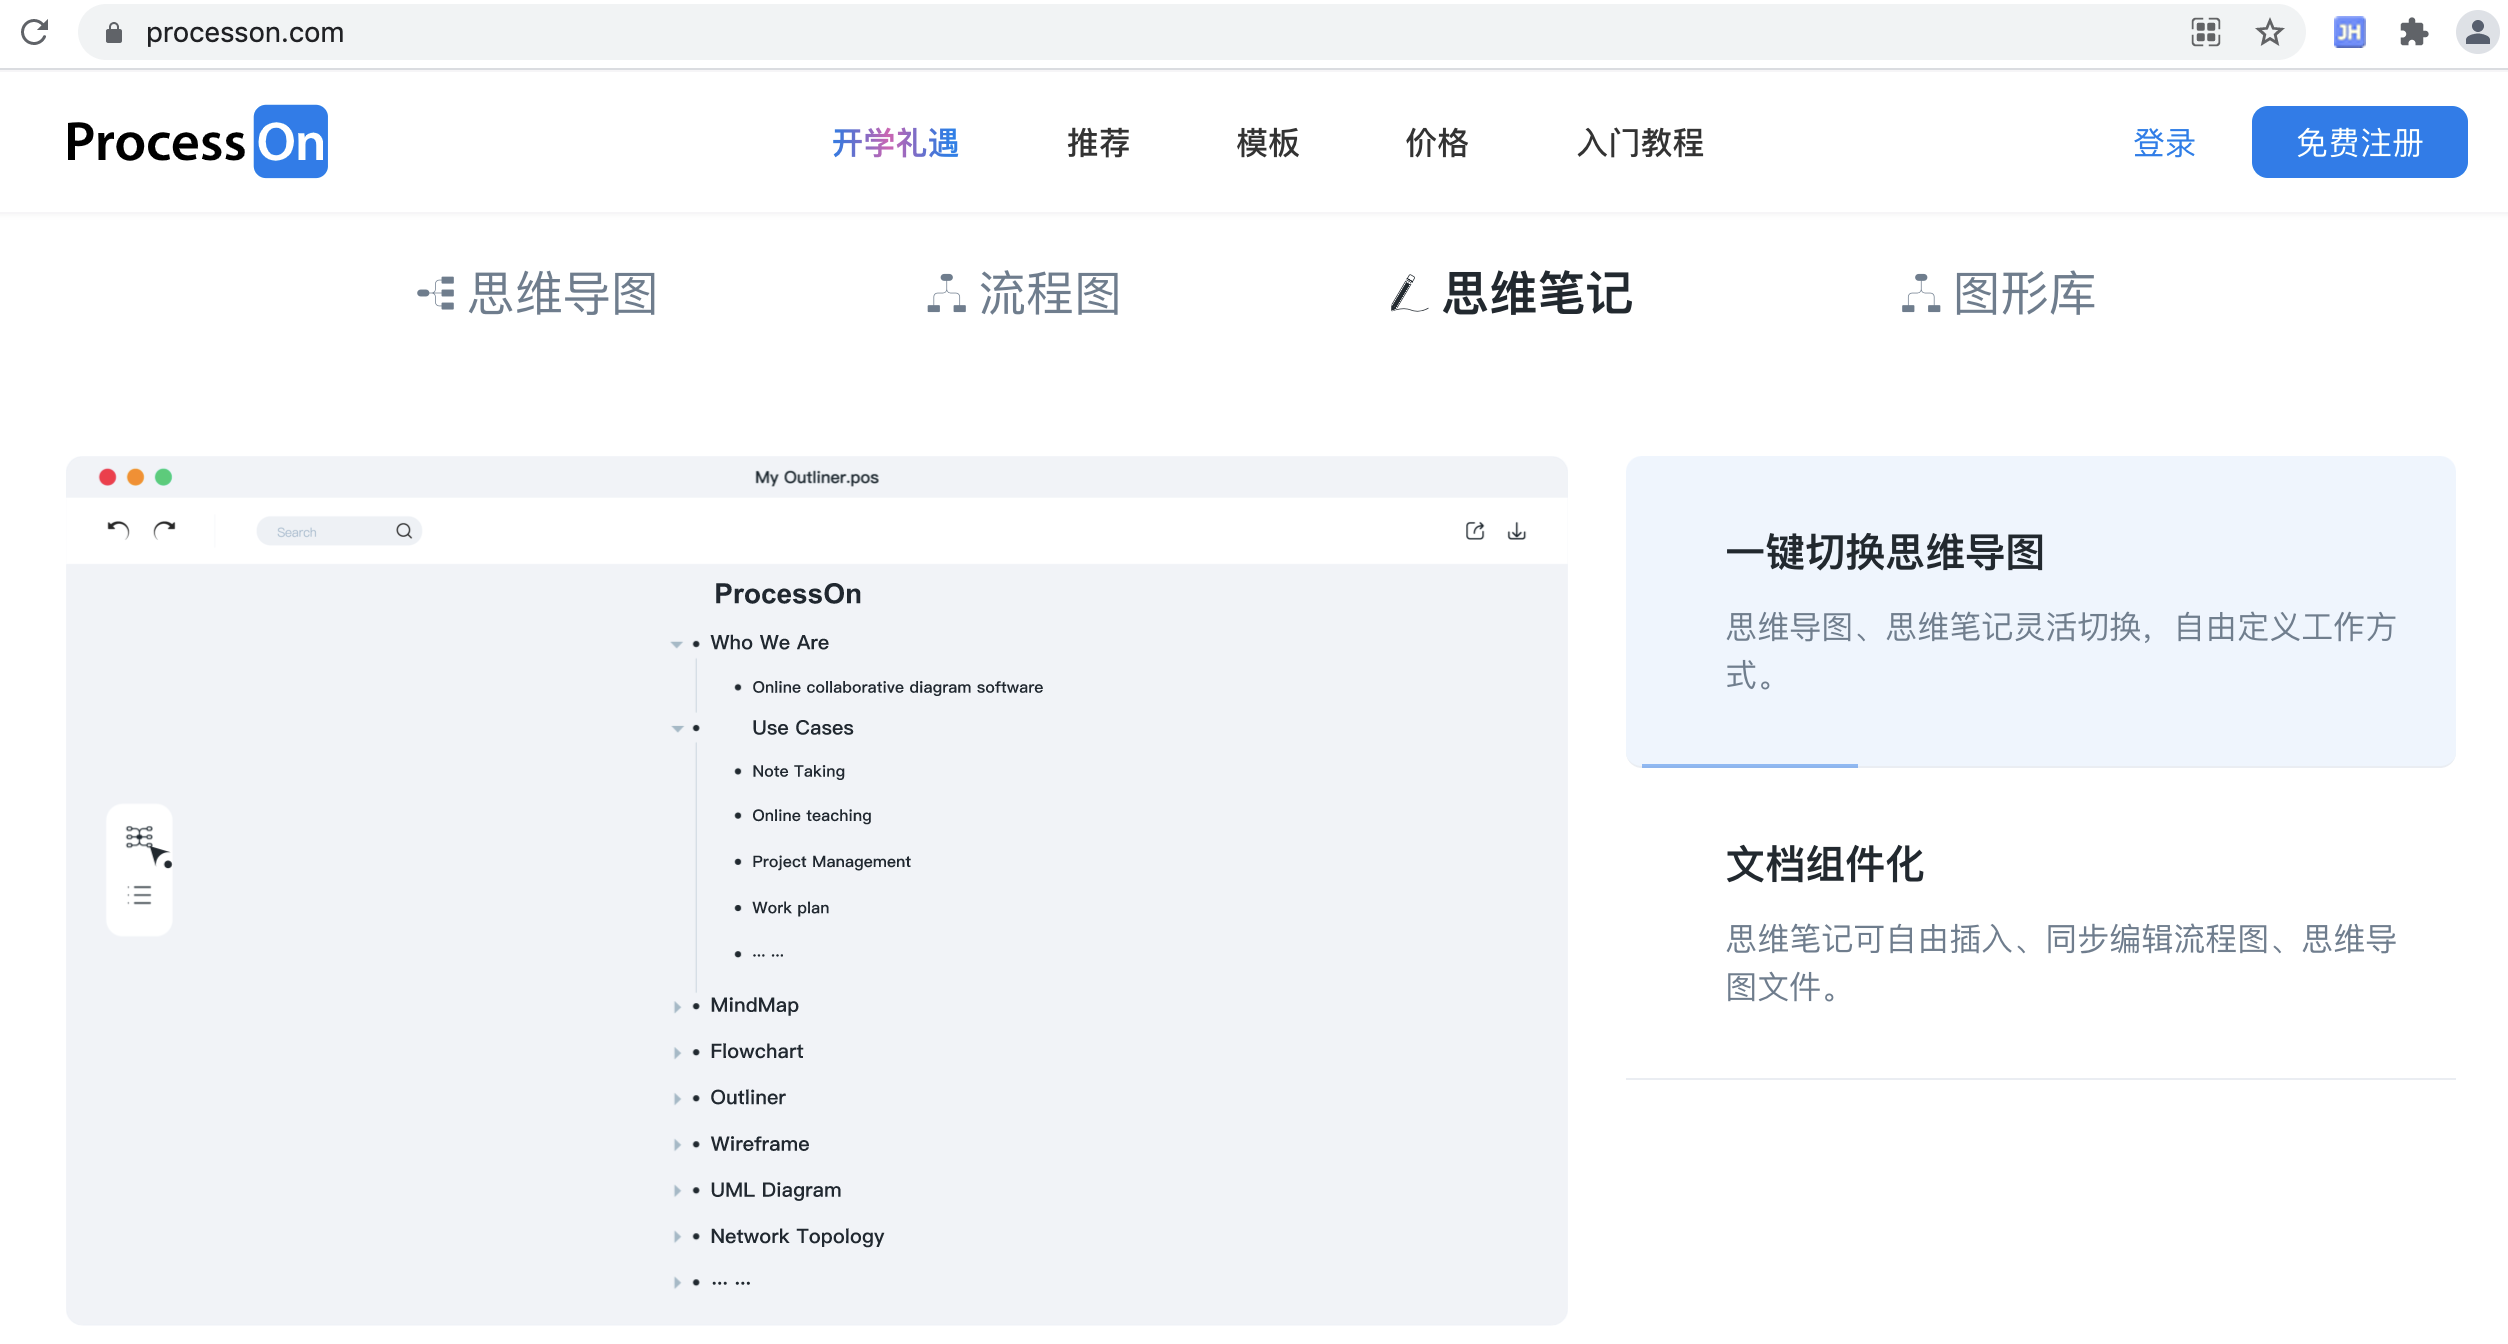Click the Wireframe text
The height and width of the screenshot is (1344, 2508).
[760, 1143]
